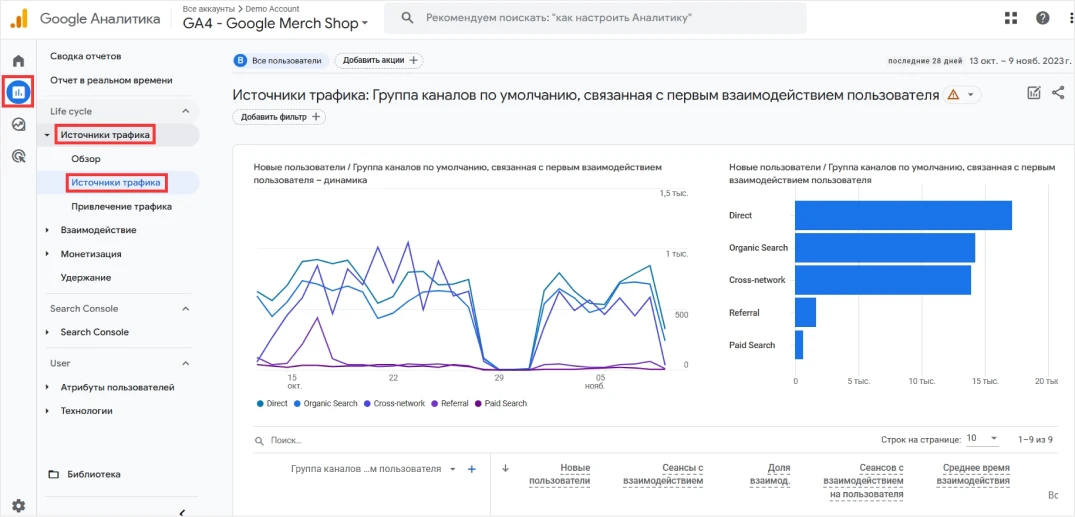Click Demo Account breadcrumb
Image resolution: width=1075 pixels, height=517 pixels.
pyautogui.click(x=270, y=9)
